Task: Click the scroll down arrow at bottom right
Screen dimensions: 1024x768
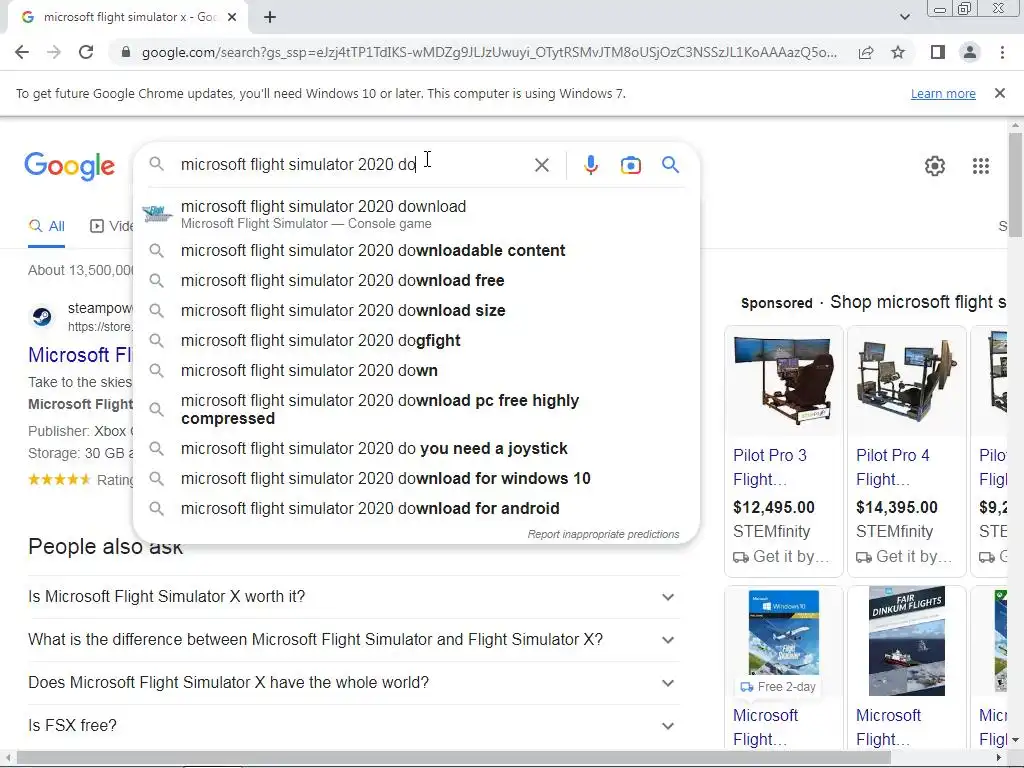Action: [1015, 741]
